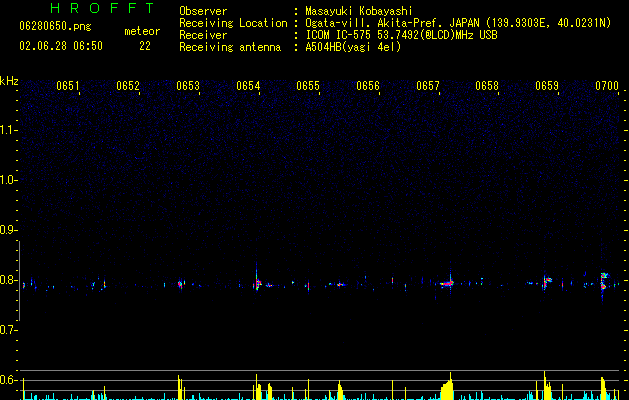Click the observer name Masayuki Kobayashi
This screenshot has width=629, height=400.
click(359, 11)
